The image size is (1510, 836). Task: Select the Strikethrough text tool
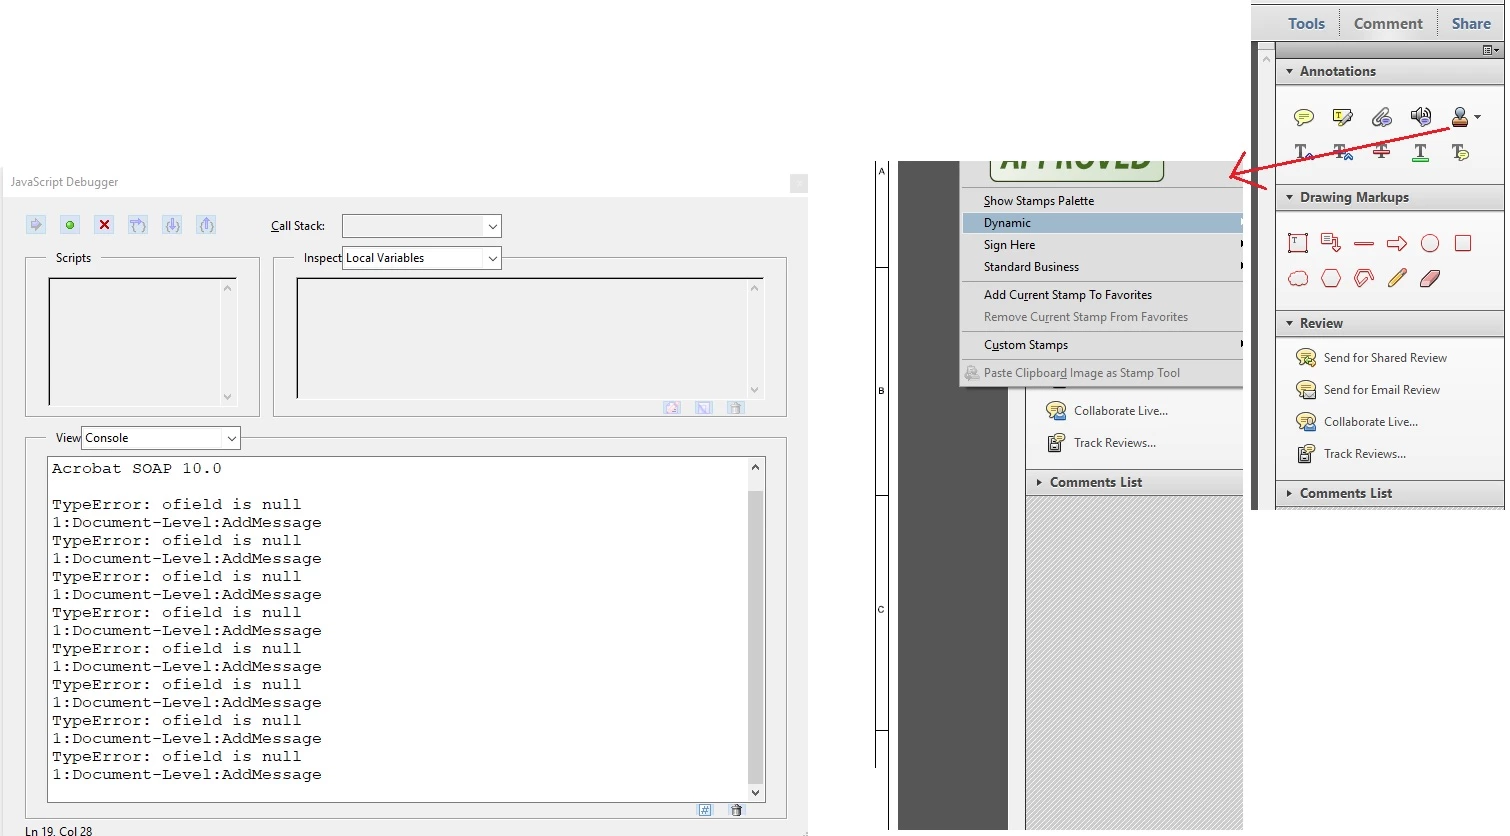pos(1381,152)
